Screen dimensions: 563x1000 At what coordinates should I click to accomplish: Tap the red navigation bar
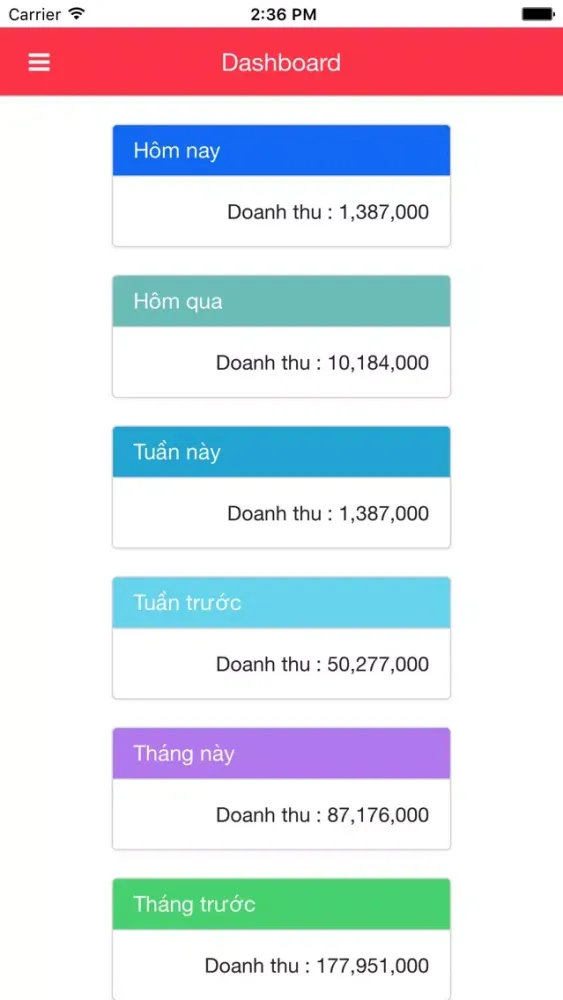click(281, 62)
